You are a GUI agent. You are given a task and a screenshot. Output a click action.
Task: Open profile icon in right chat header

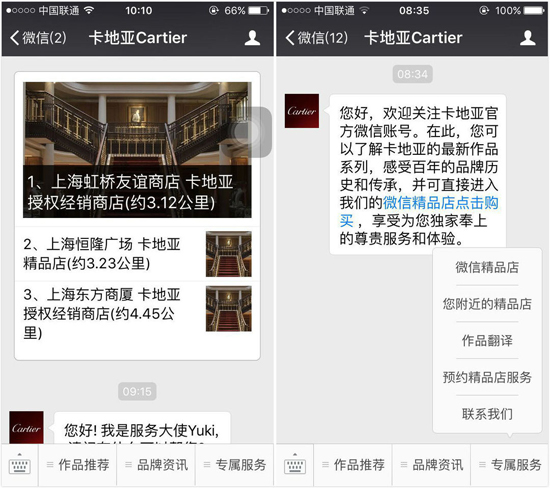pyautogui.click(x=528, y=38)
